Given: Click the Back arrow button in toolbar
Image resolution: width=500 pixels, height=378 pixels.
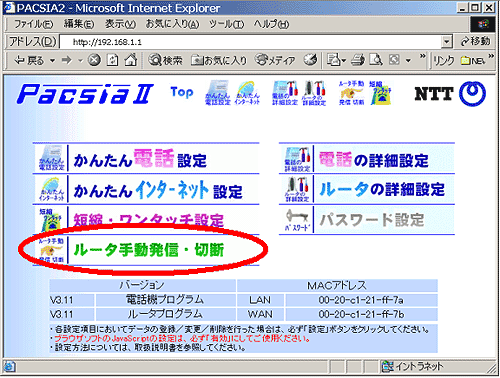Looking at the screenshot, I should tap(29, 60).
